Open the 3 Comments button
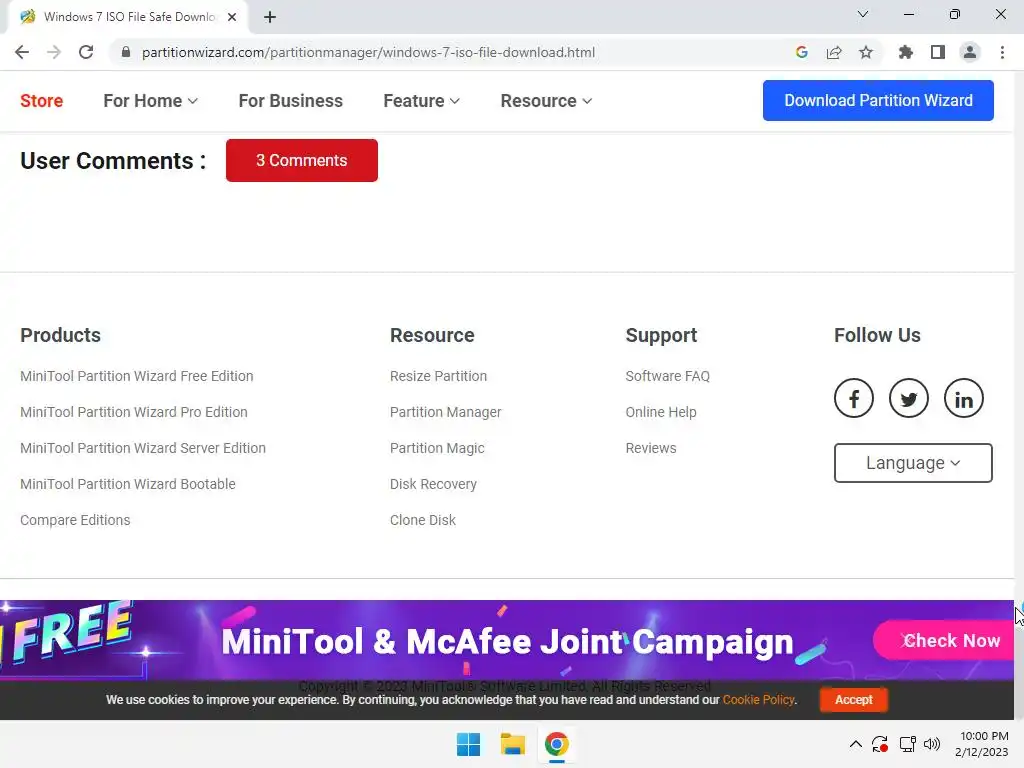The height and width of the screenshot is (768, 1024). point(302,160)
